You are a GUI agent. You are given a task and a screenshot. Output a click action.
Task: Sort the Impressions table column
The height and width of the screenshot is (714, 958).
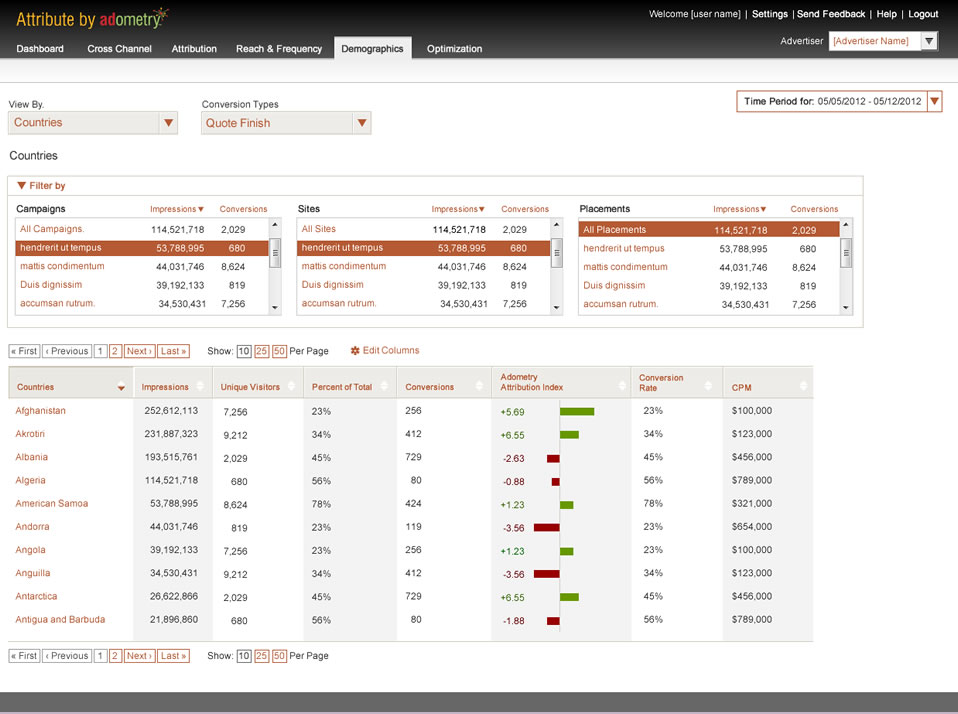200,386
